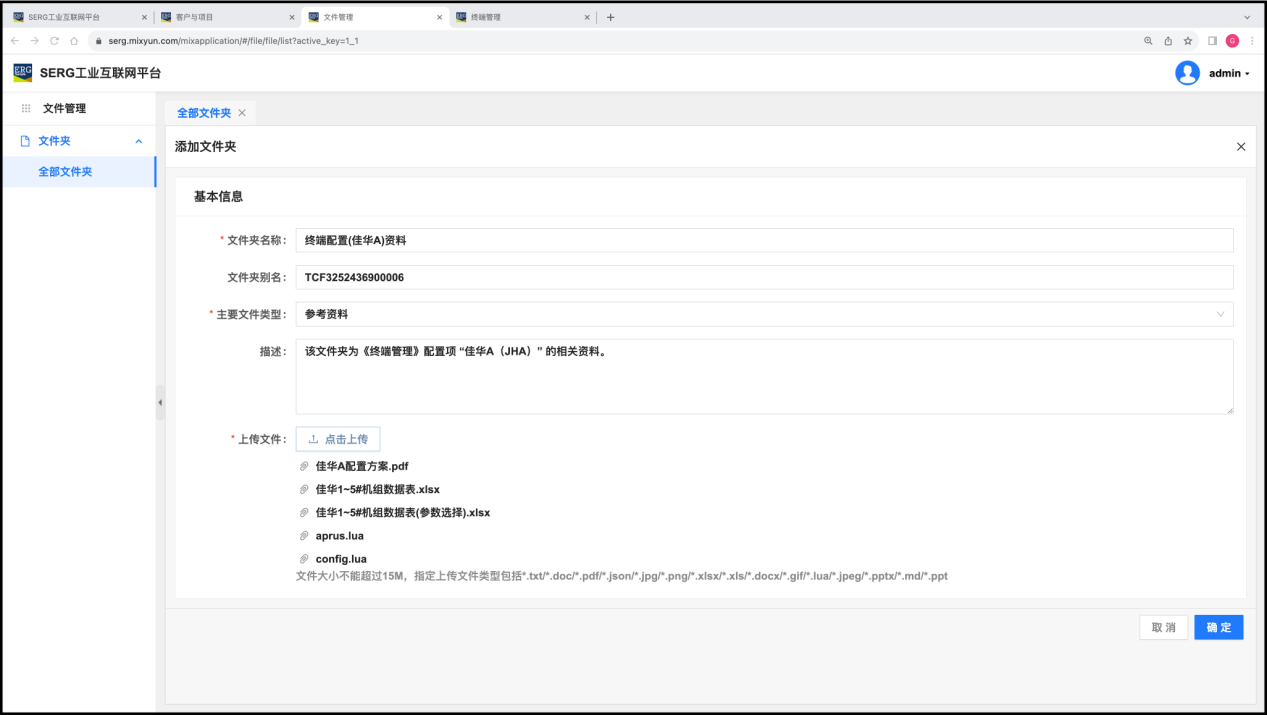Open the admin account dropdown
Image resolution: width=1267 pixels, height=715 pixels.
pos(1229,73)
